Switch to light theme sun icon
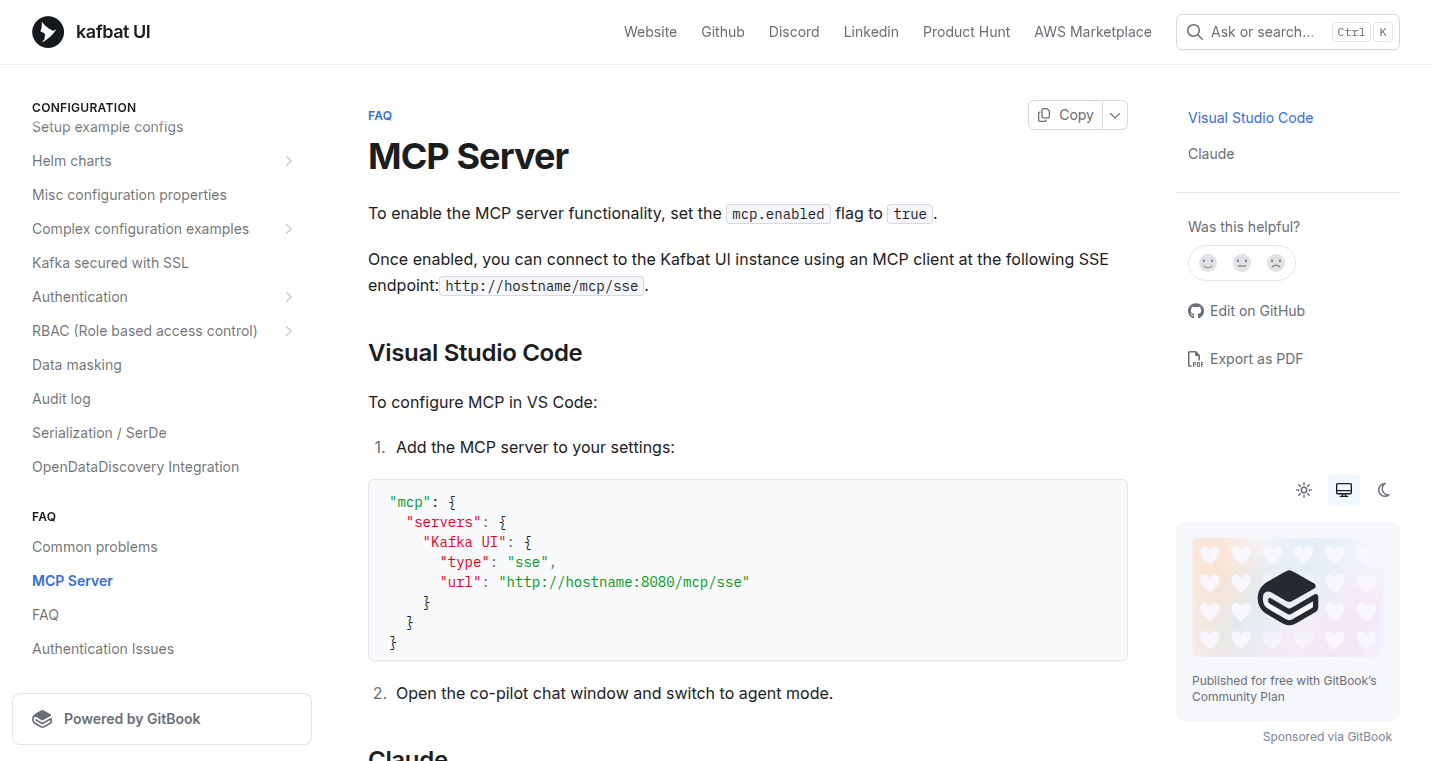The width and height of the screenshot is (1440, 761). coord(1304,490)
